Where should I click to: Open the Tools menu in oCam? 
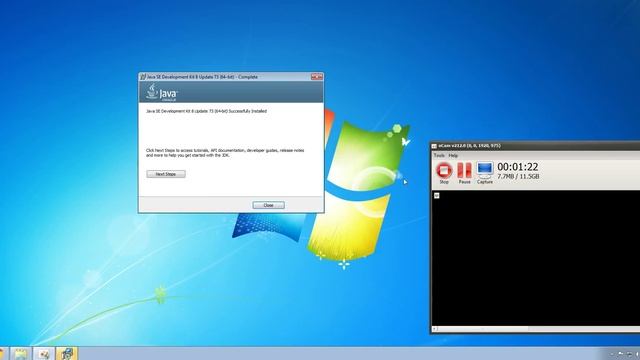439,156
